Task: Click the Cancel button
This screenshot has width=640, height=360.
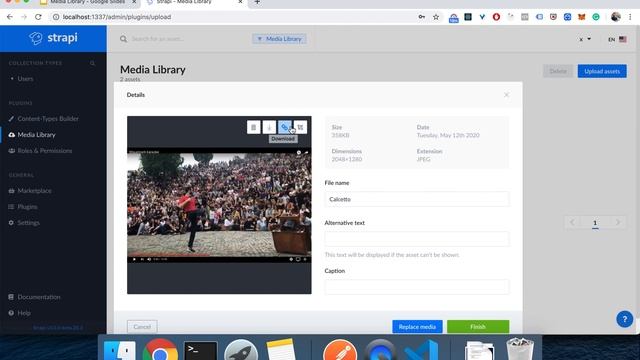Action: [142, 327]
